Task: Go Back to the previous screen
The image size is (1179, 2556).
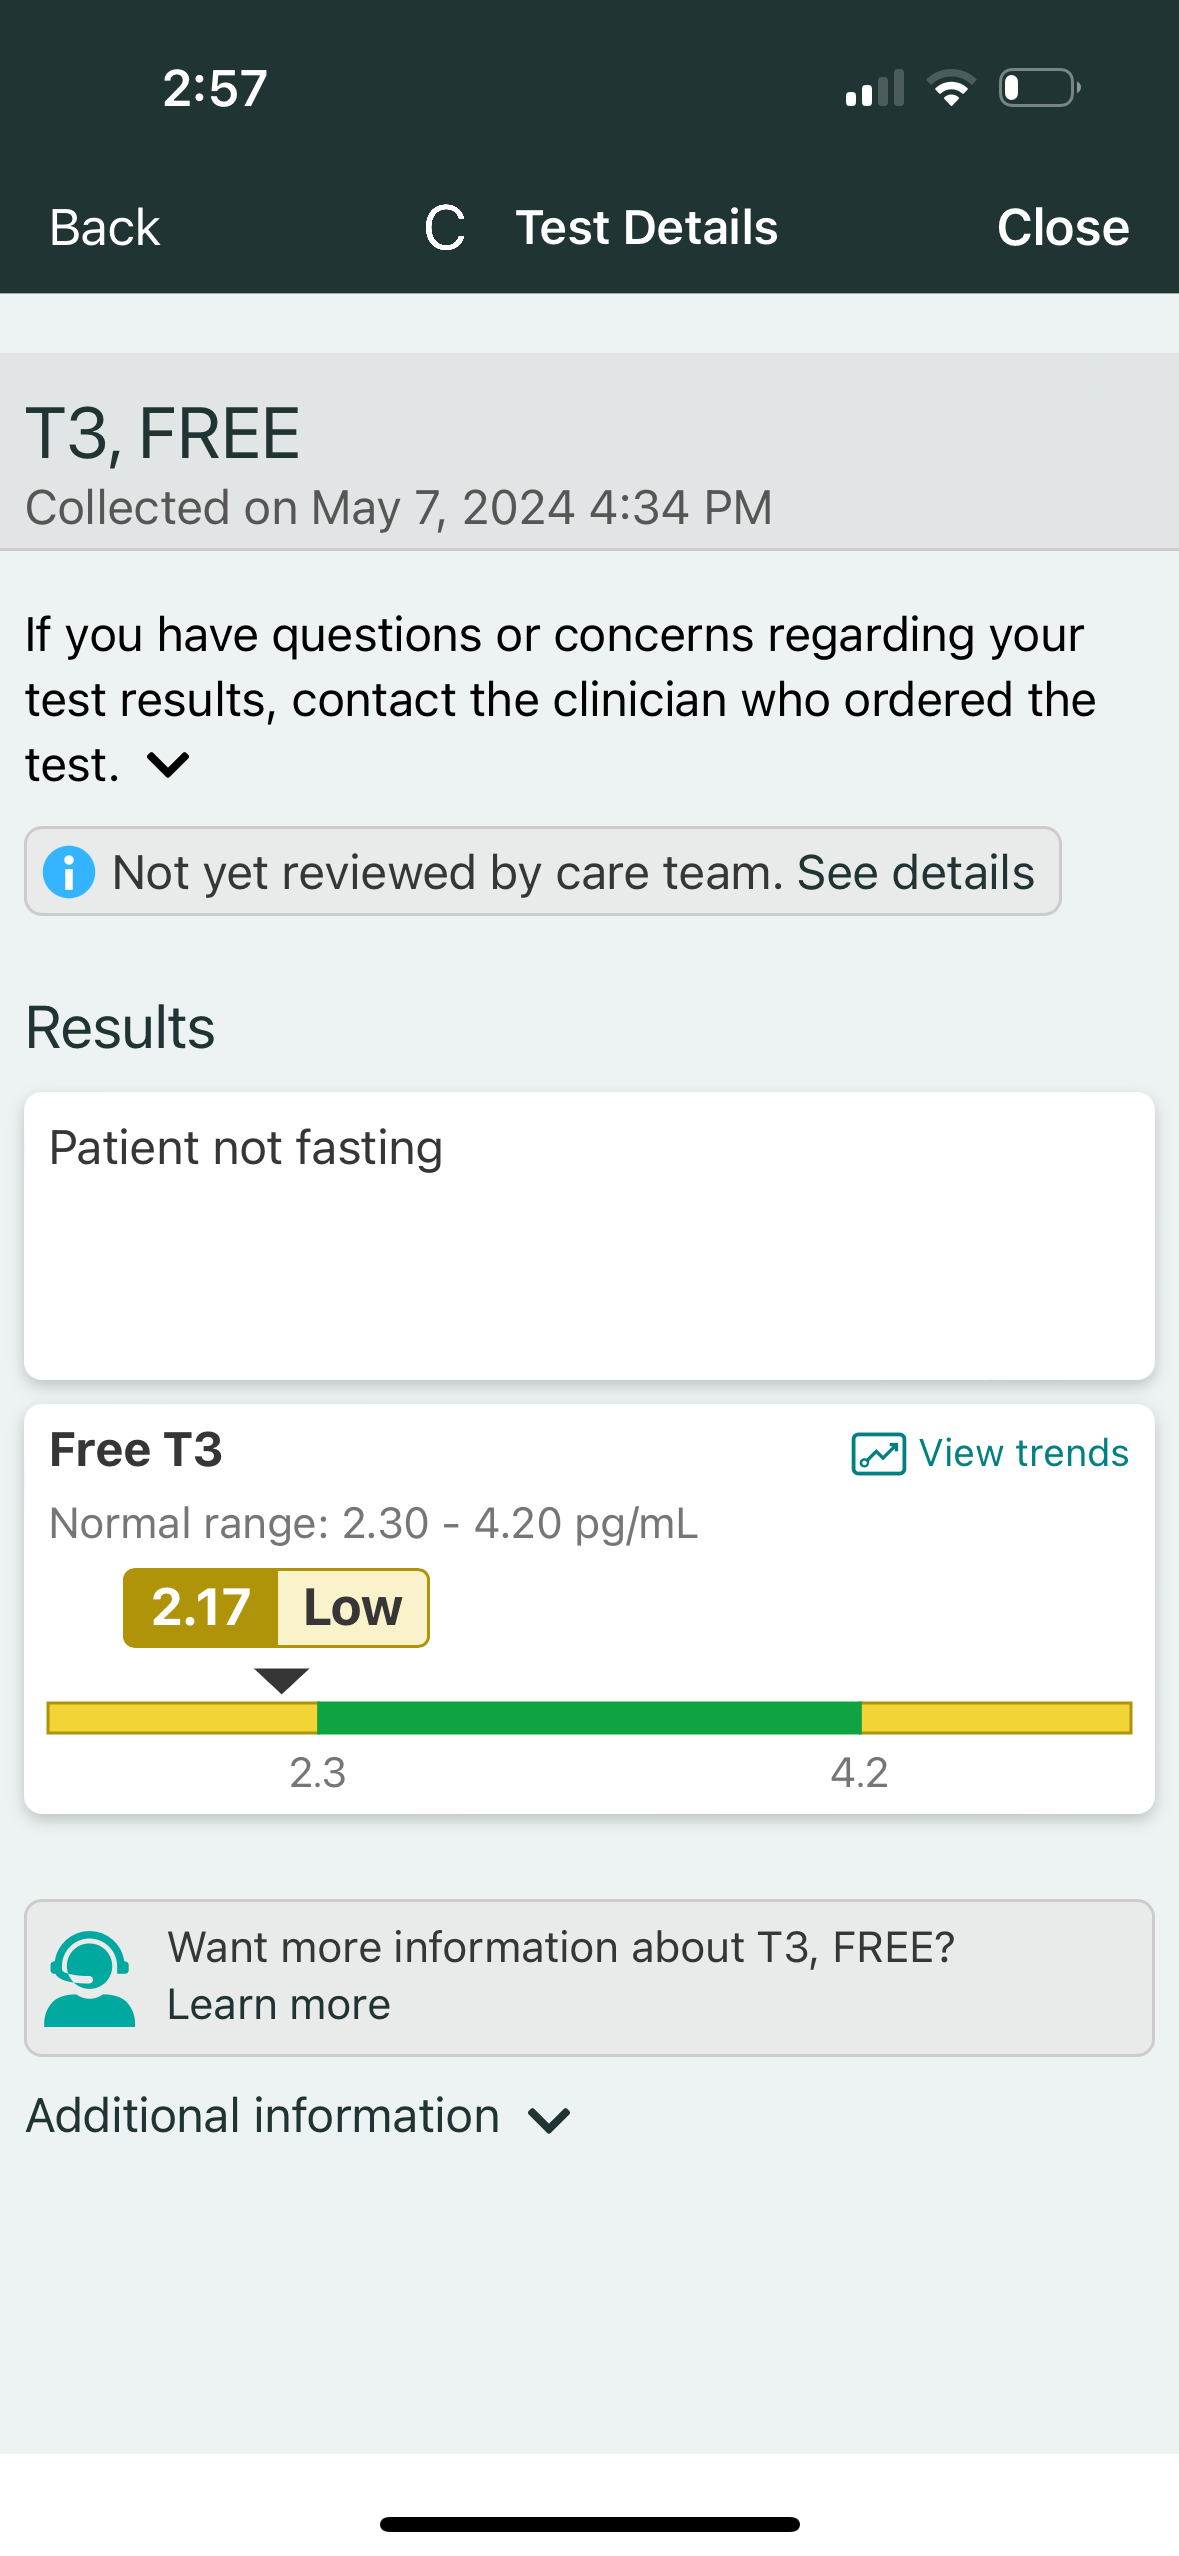Action: [x=105, y=228]
